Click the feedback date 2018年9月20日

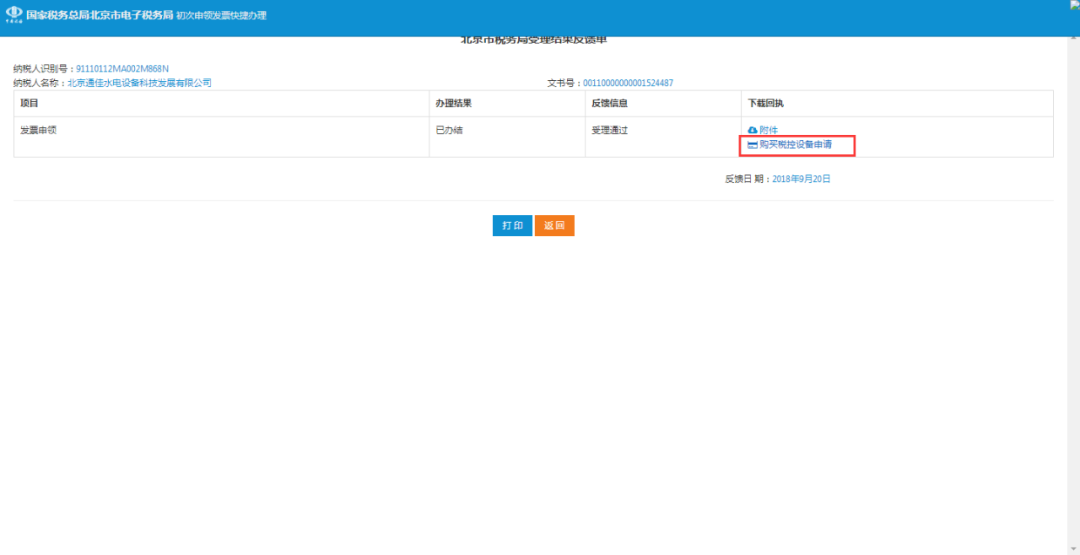tap(801, 179)
